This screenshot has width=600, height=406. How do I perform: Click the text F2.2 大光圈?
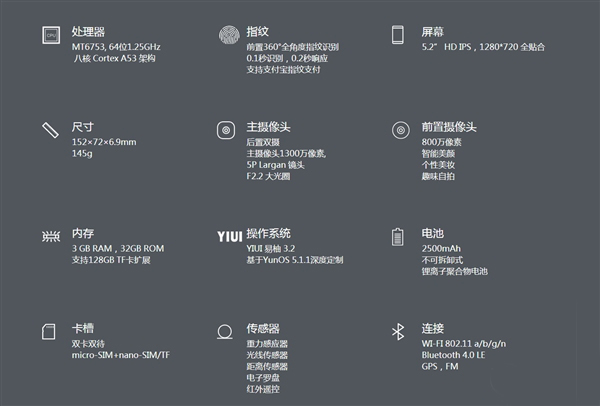click(268, 176)
